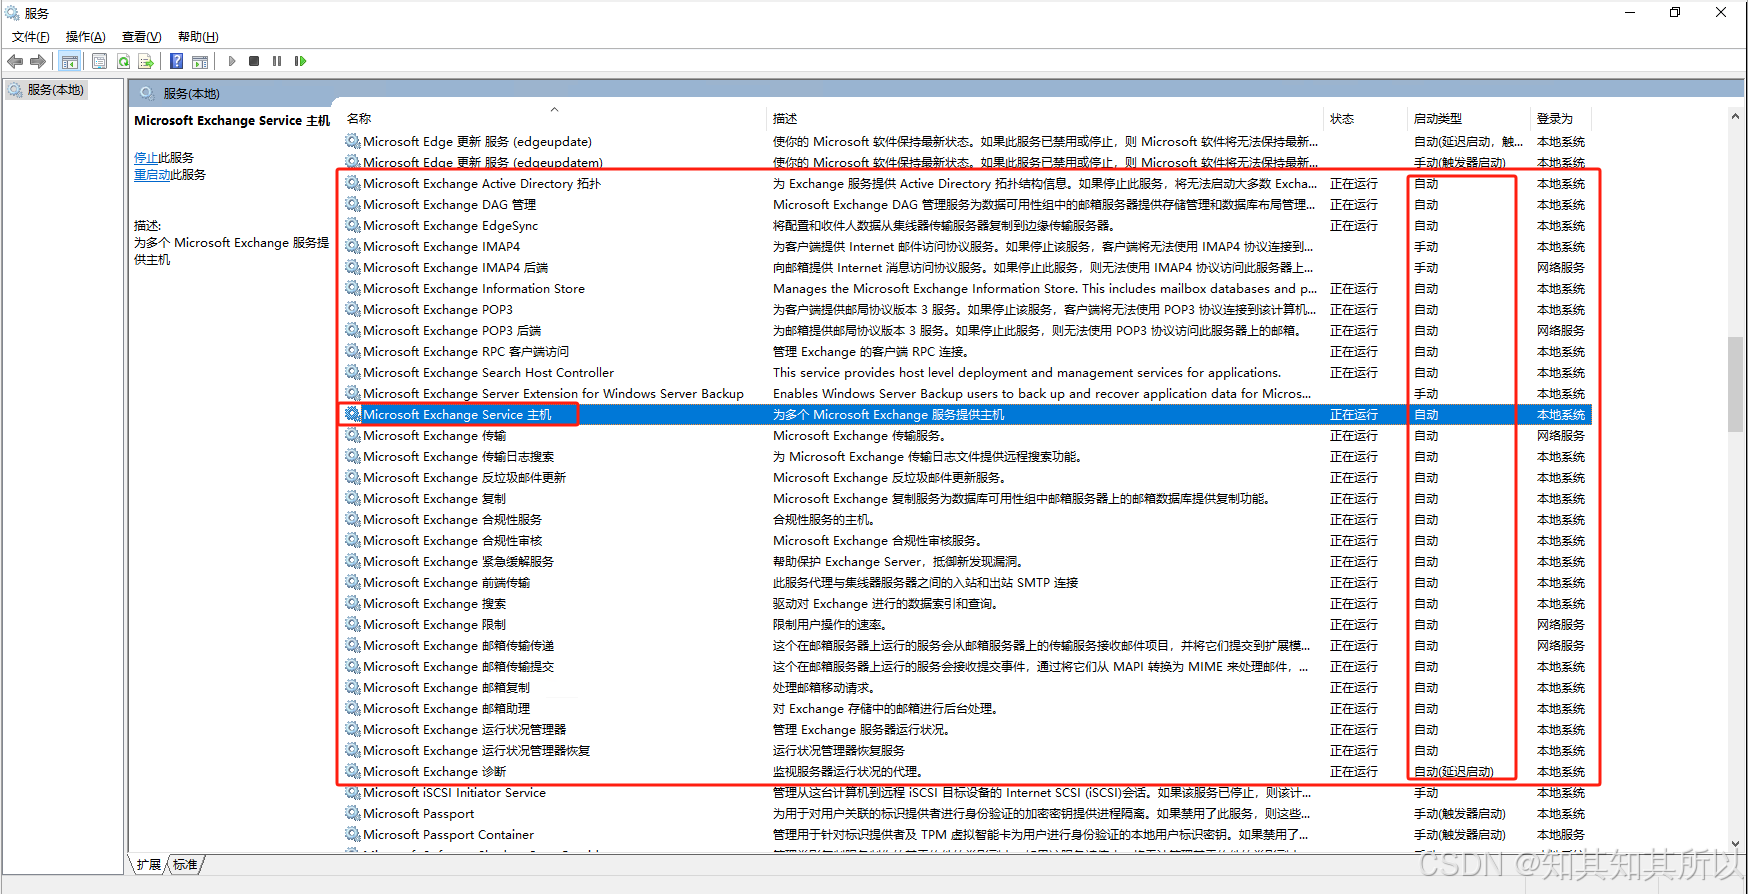Screen dimensions: 1748x894
Task: Select Microsoft Exchange Active Directory 拓扑 service
Action: [482, 183]
